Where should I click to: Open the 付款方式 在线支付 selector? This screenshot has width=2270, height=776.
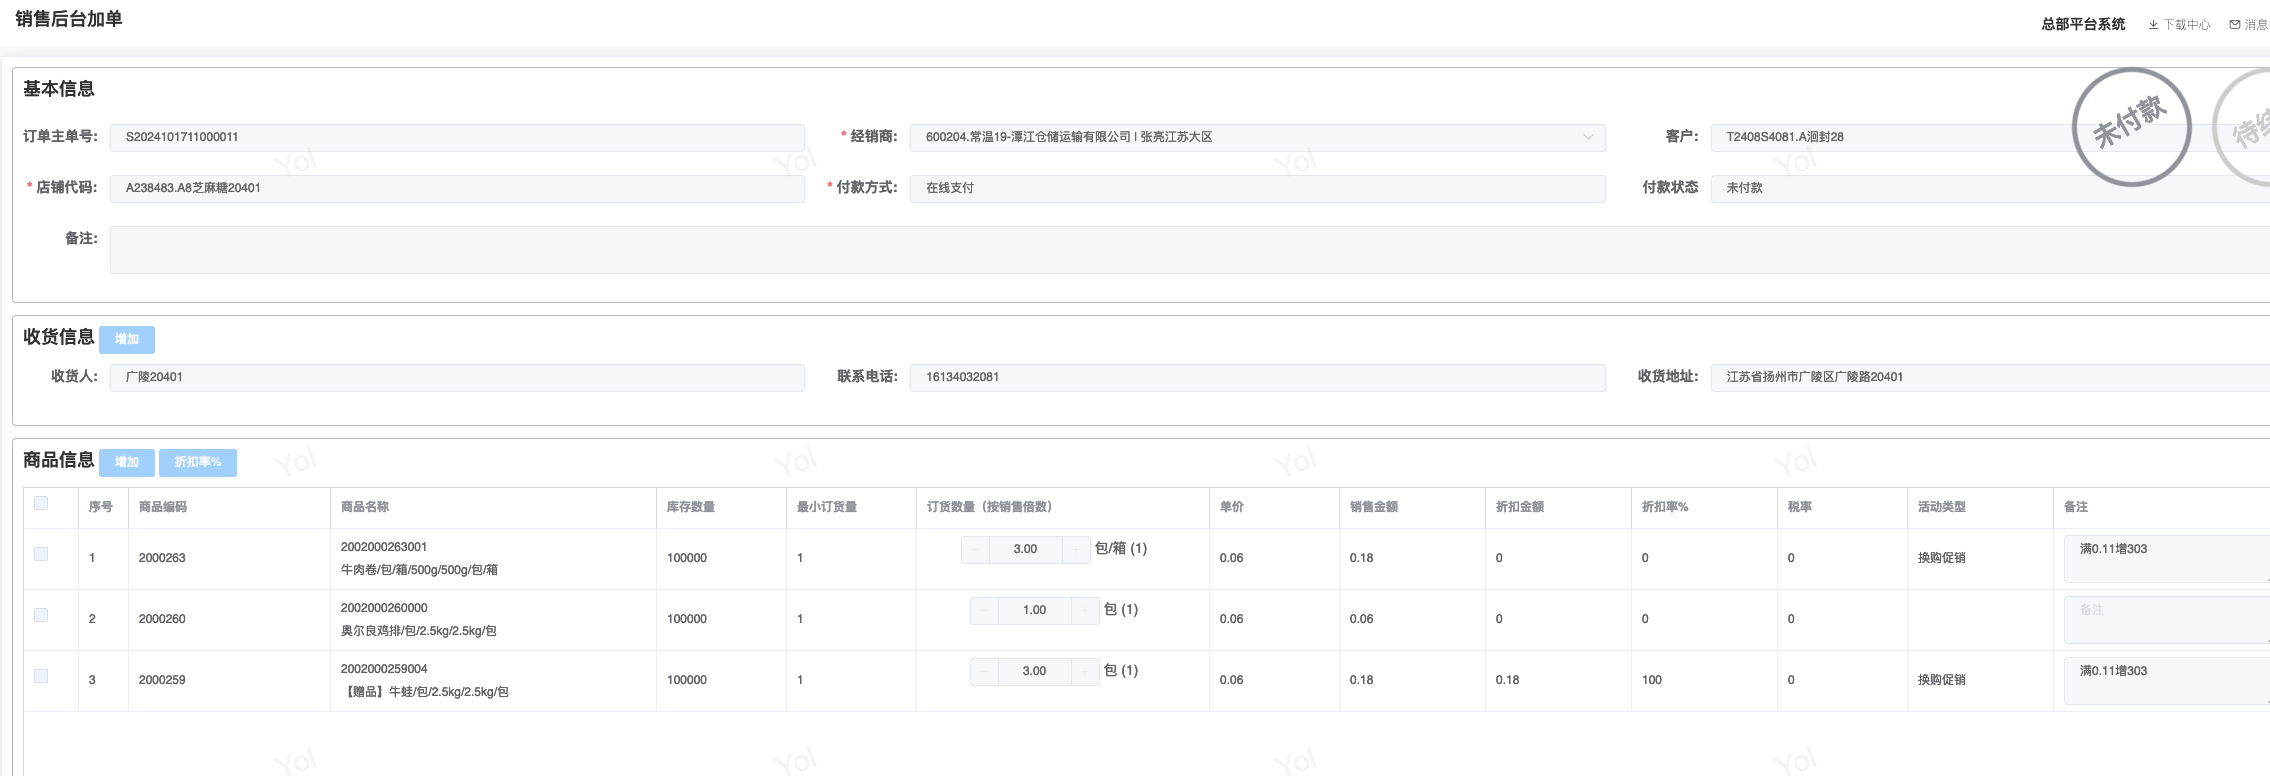coord(1257,188)
